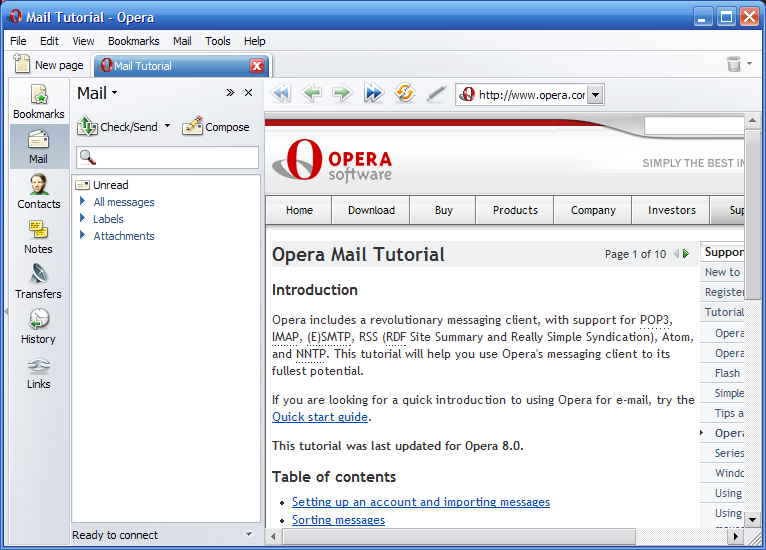Toggle the panel via left edge handle
This screenshot has height=550, width=766.
(6, 311)
